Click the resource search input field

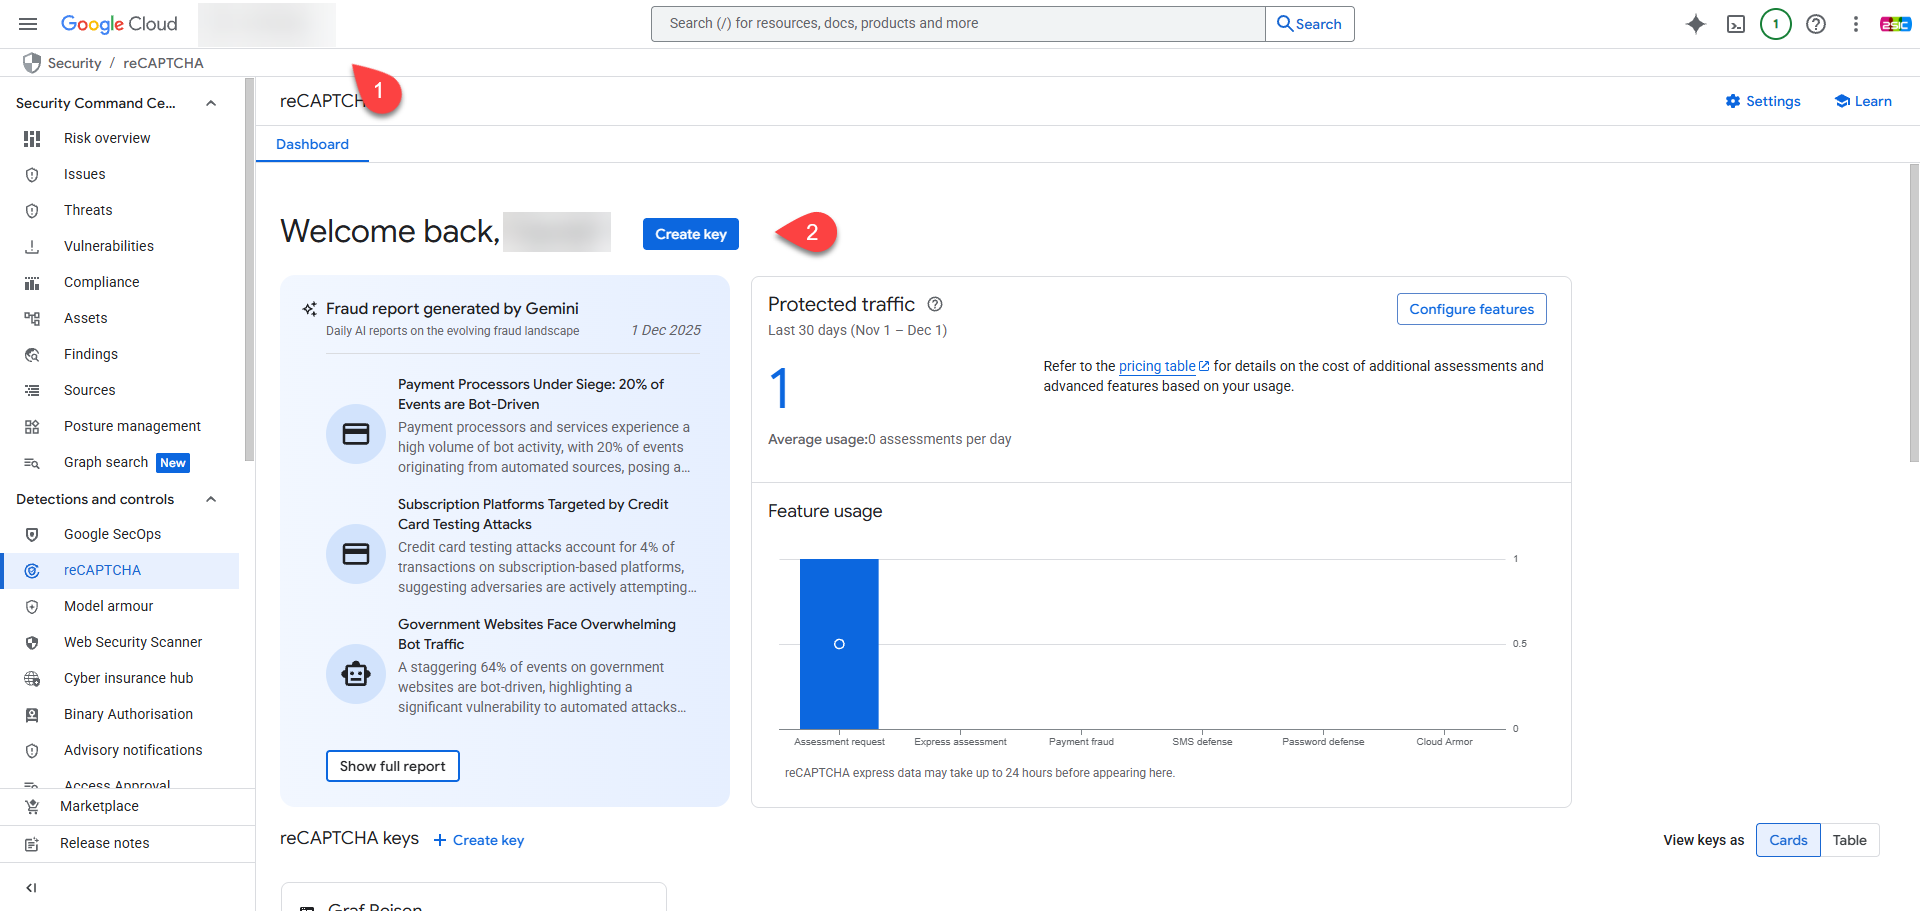(958, 24)
